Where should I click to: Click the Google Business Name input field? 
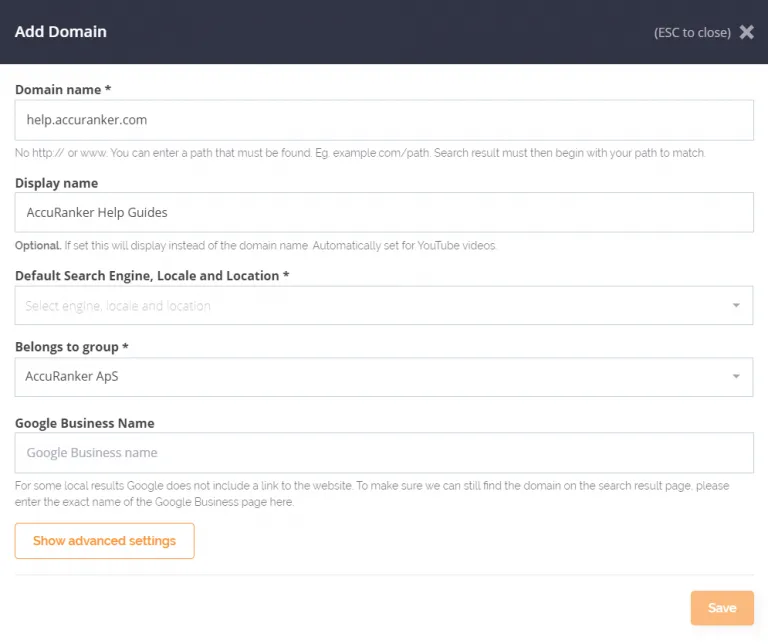tap(384, 453)
